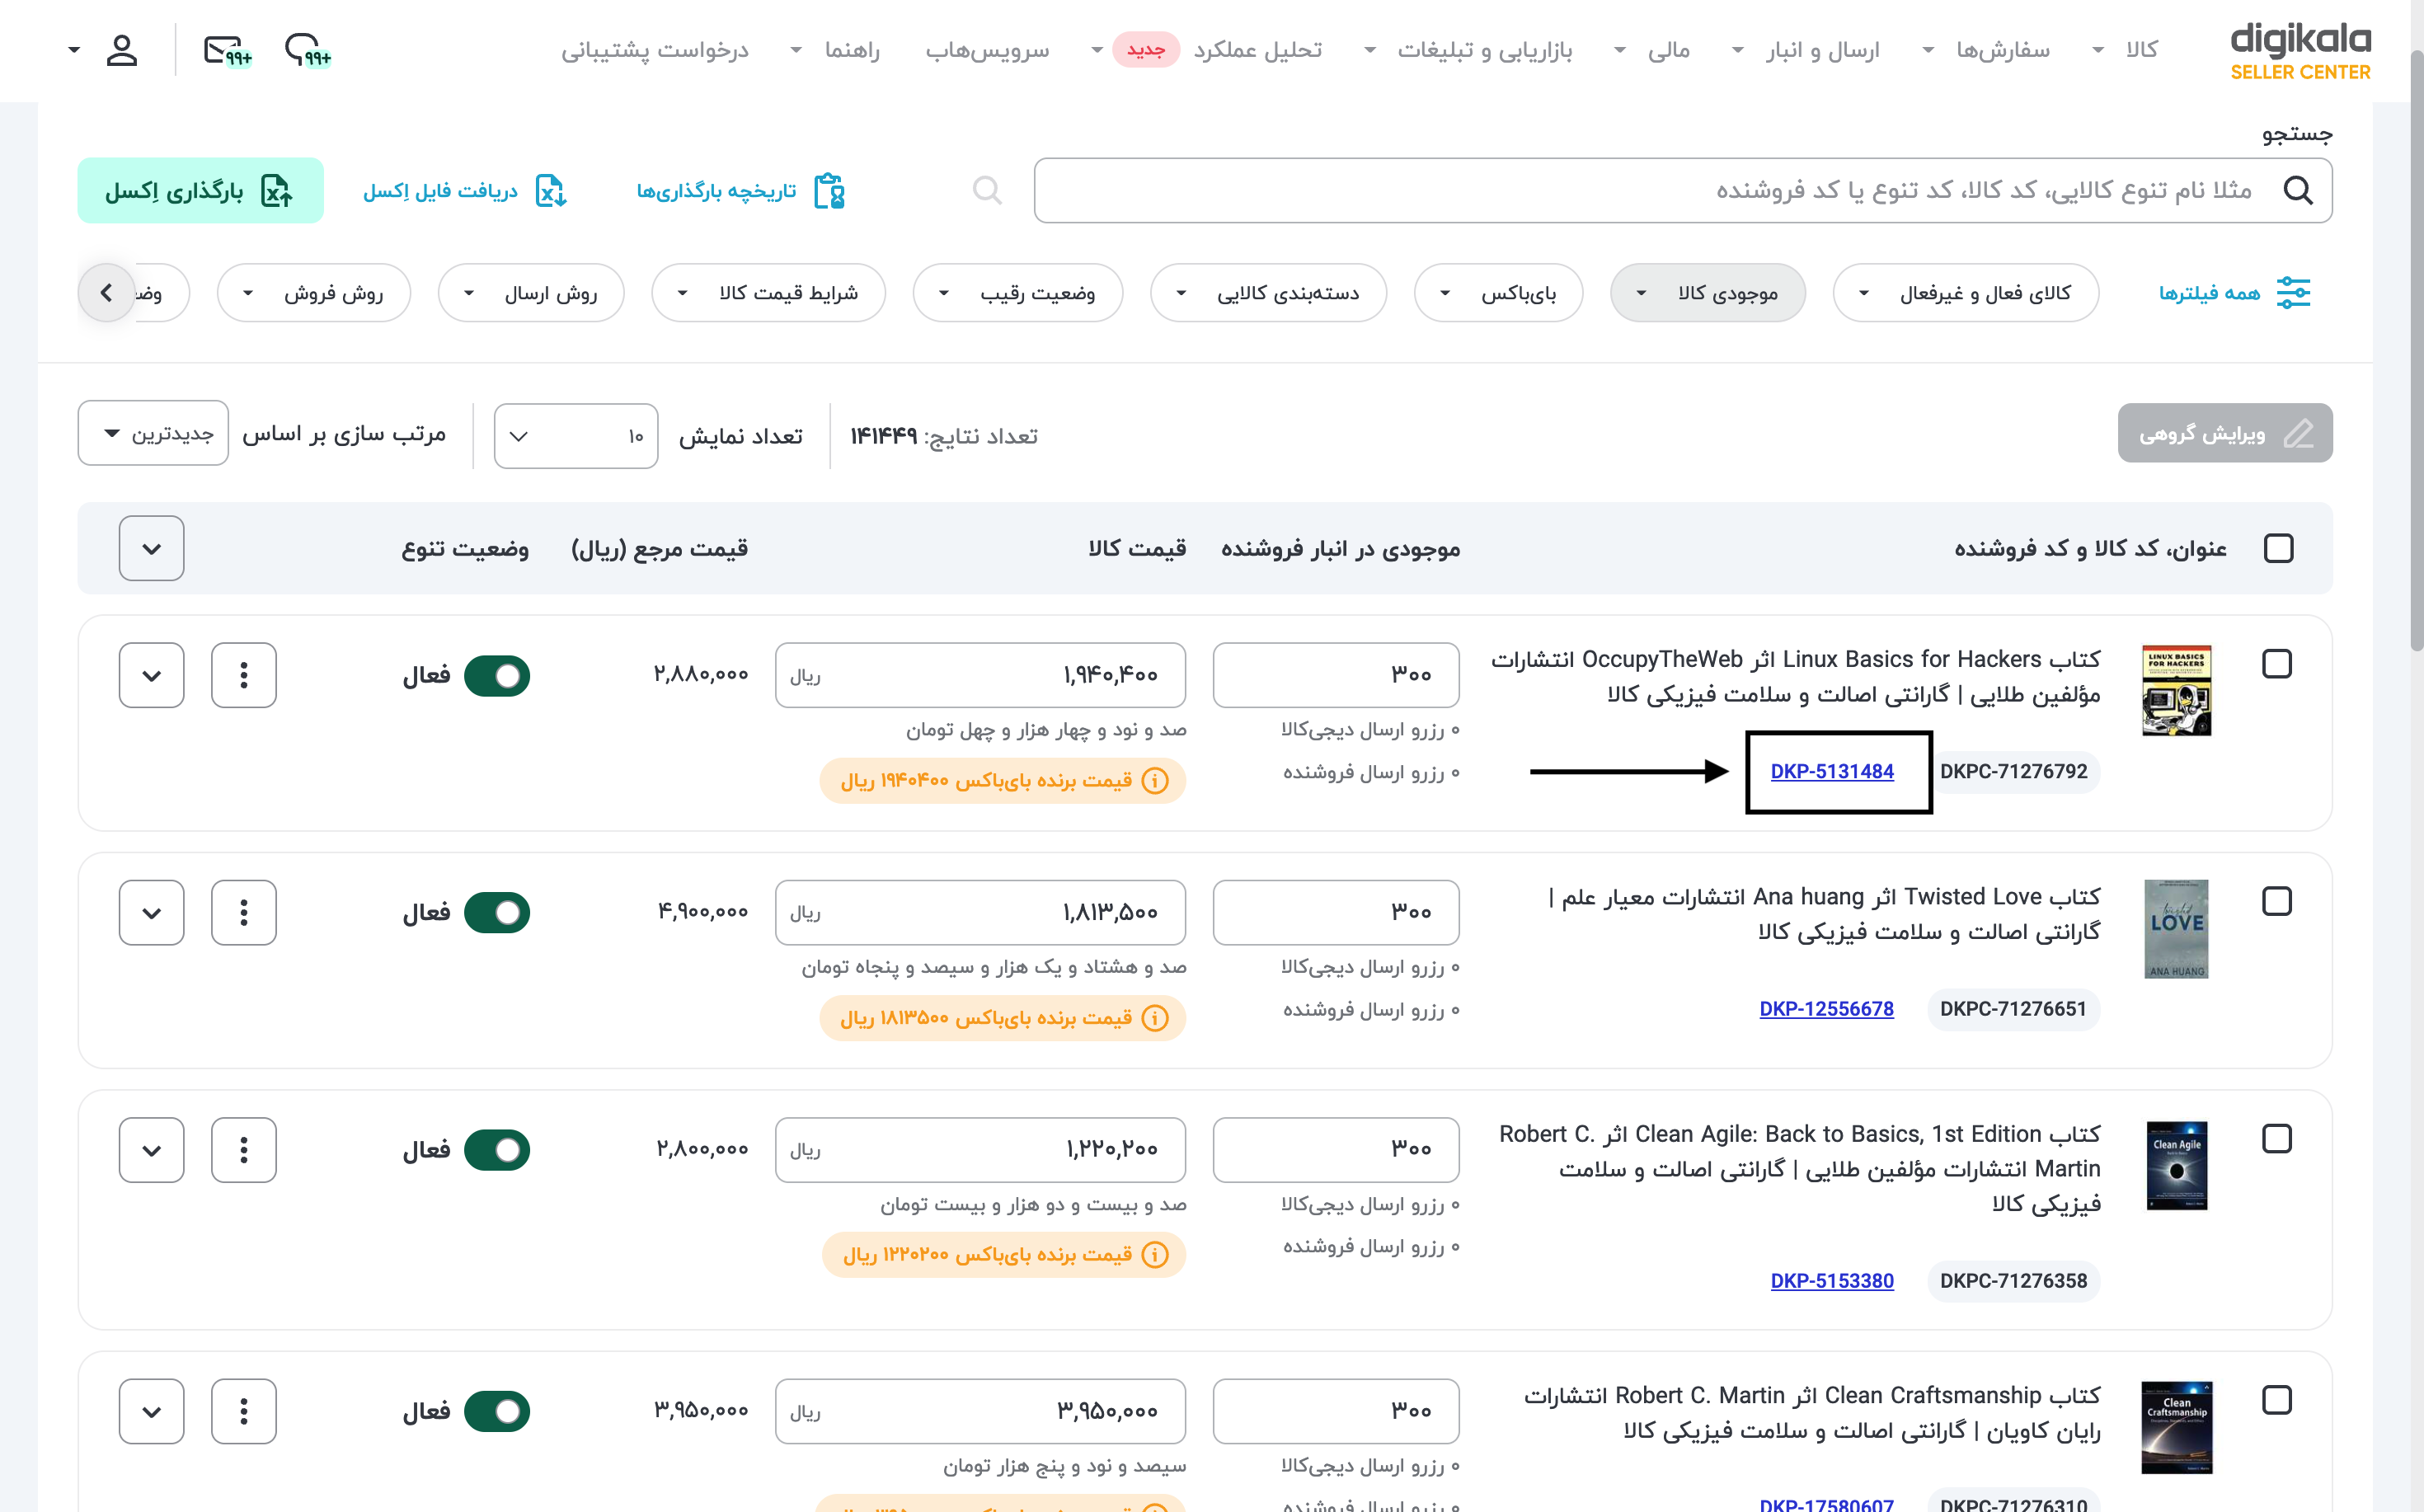Open the دسته‌بندی کالایی filter dropdown
Viewport: 2424px width, 1512px height.
1268,293
